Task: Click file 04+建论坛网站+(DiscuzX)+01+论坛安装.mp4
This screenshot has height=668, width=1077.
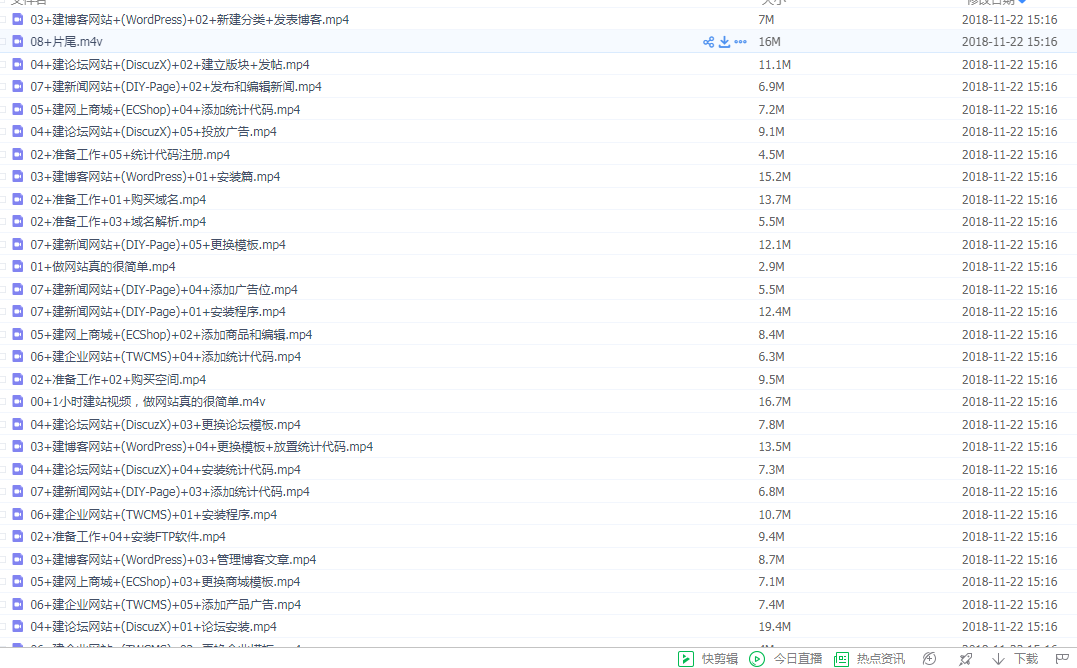Action: [x=153, y=627]
